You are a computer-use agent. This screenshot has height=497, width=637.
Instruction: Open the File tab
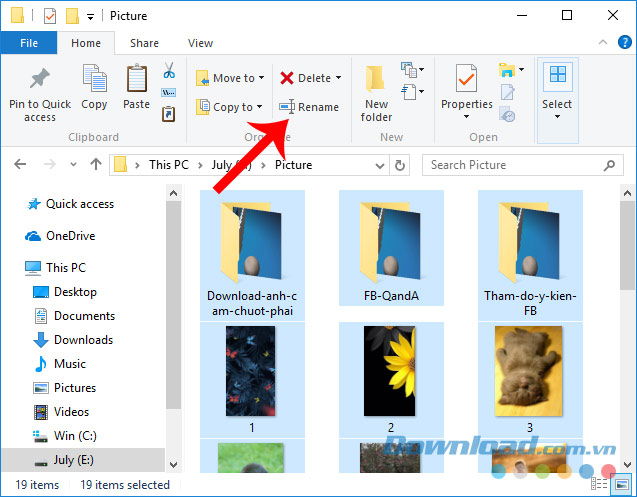29,43
